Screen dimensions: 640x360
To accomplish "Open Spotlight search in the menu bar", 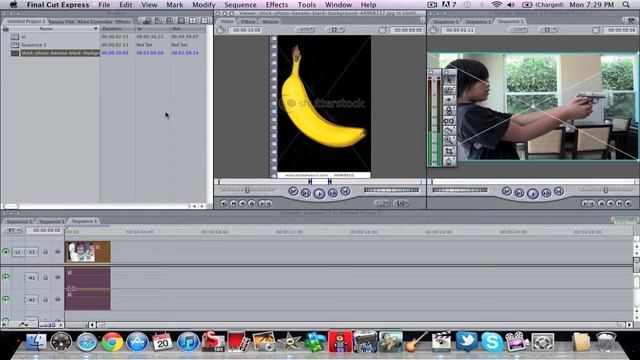I will click(626, 5).
